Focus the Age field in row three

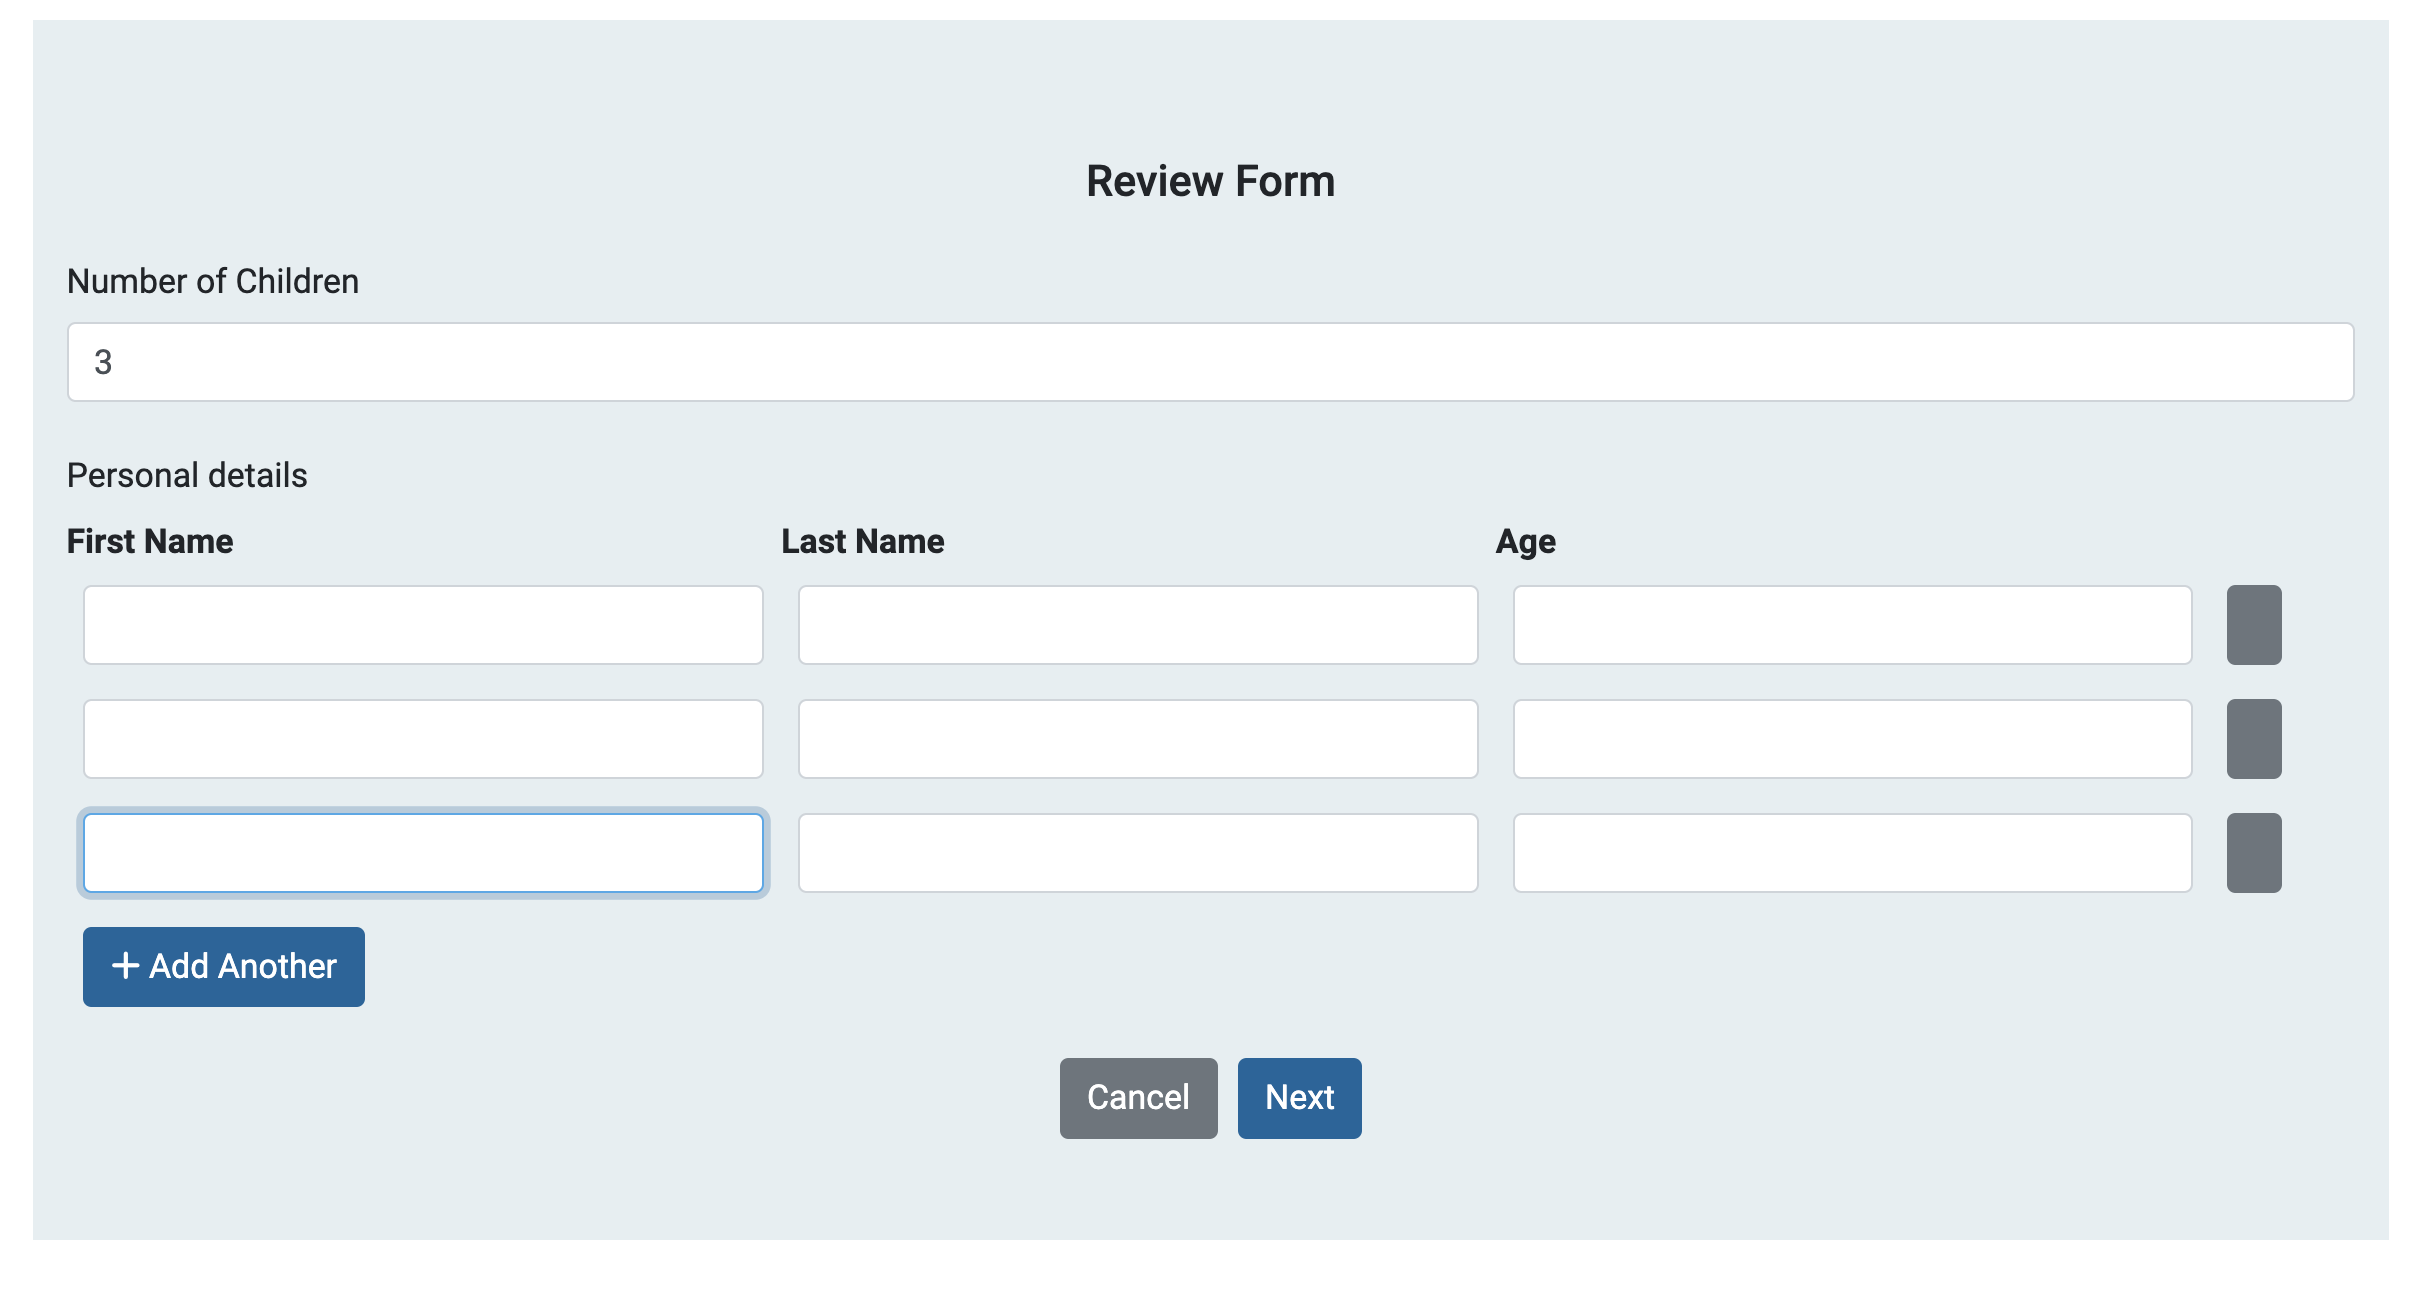(1851, 852)
